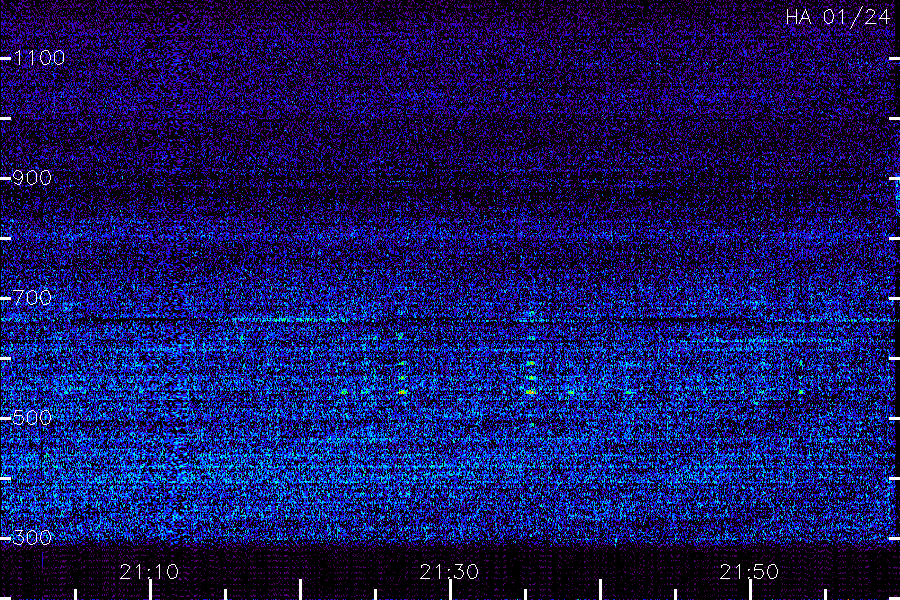Click the 900 frequency axis label
Viewport: 900px width, 600px height.
click(x=32, y=178)
